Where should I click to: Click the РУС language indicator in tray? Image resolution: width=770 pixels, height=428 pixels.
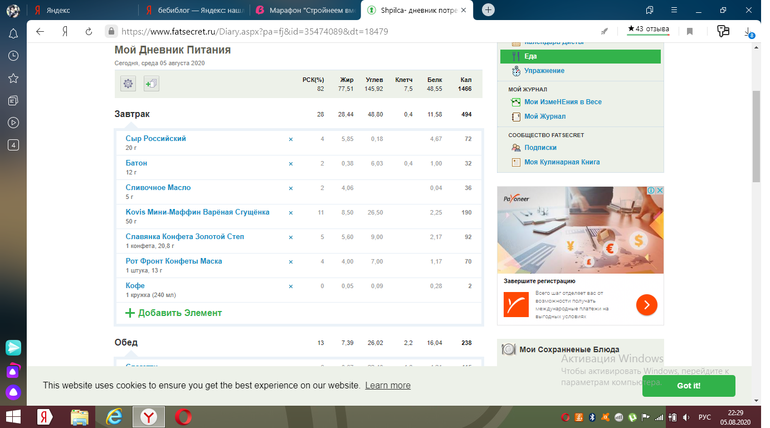click(705, 417)
